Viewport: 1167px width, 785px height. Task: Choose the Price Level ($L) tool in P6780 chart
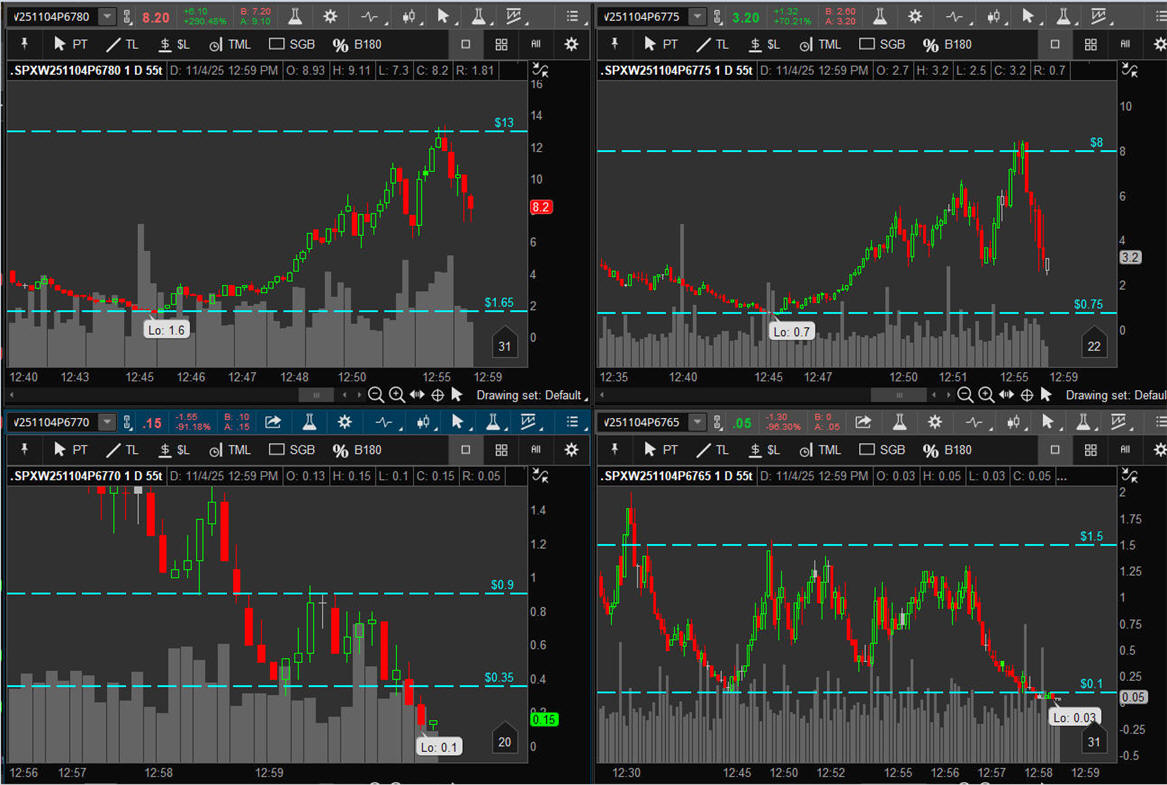pyautogui.click(x=173, y=45)
